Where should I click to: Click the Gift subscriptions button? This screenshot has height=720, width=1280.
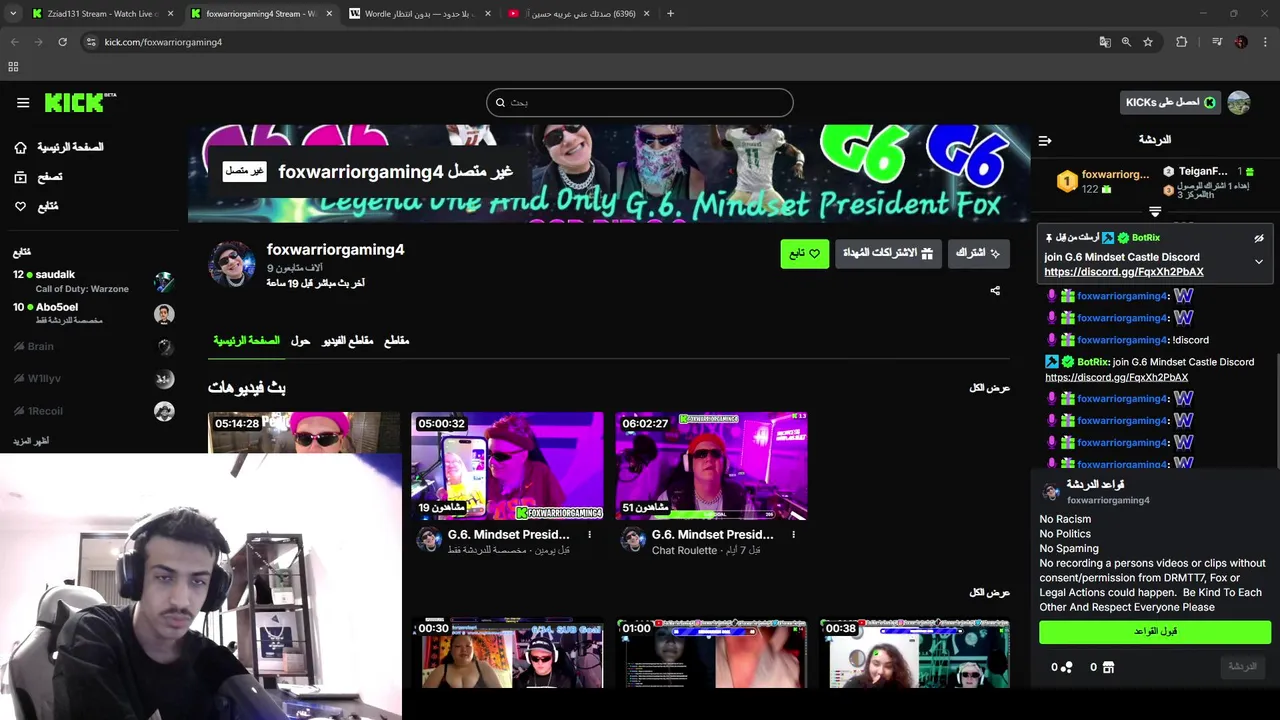pos(888,253)
